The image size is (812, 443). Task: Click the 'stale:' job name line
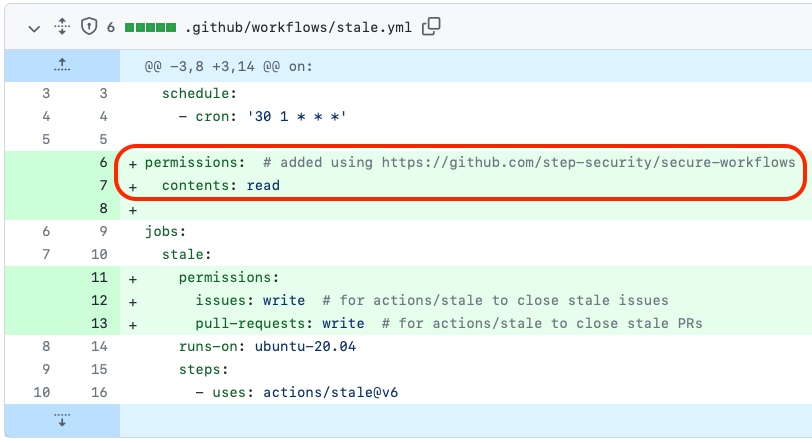[x=186, y=254]
